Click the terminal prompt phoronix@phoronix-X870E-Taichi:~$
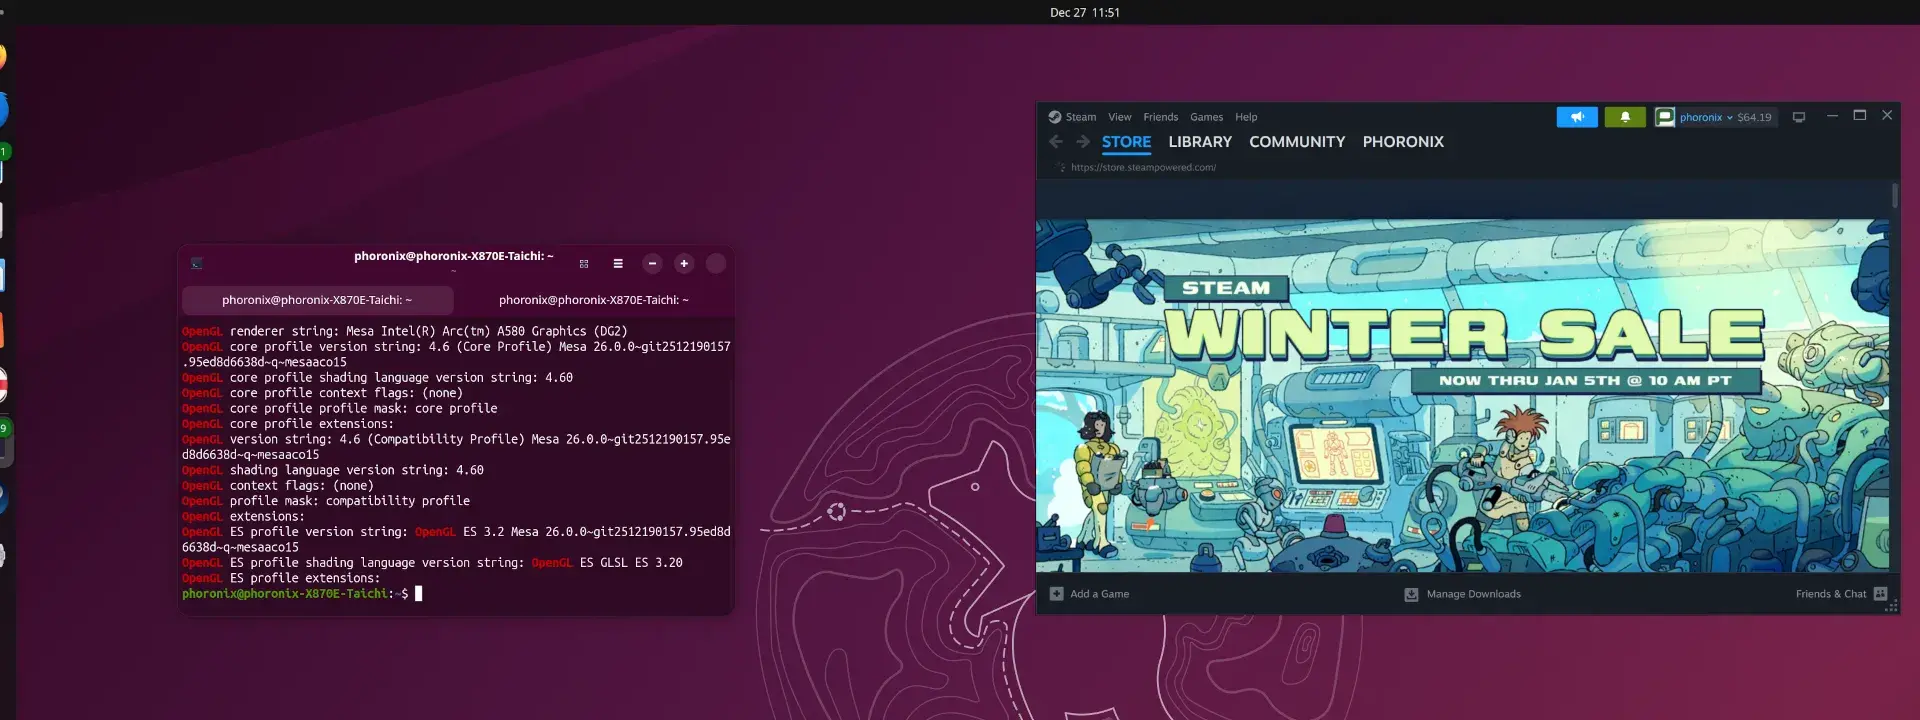Screen dimensions: 1920x720 pos(295,594)
